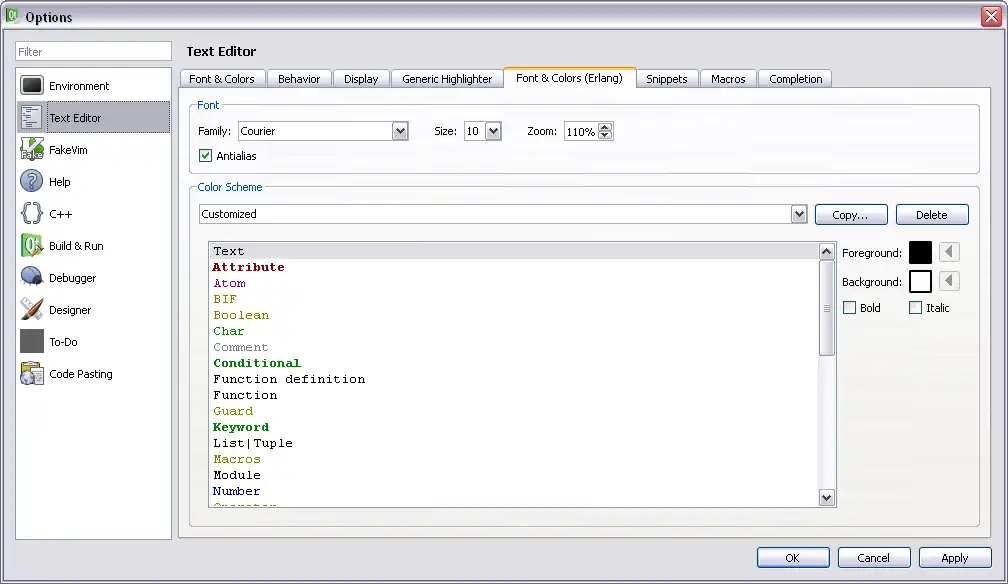
Task: Click the Delete color scheme button
Action: (932, 215)
